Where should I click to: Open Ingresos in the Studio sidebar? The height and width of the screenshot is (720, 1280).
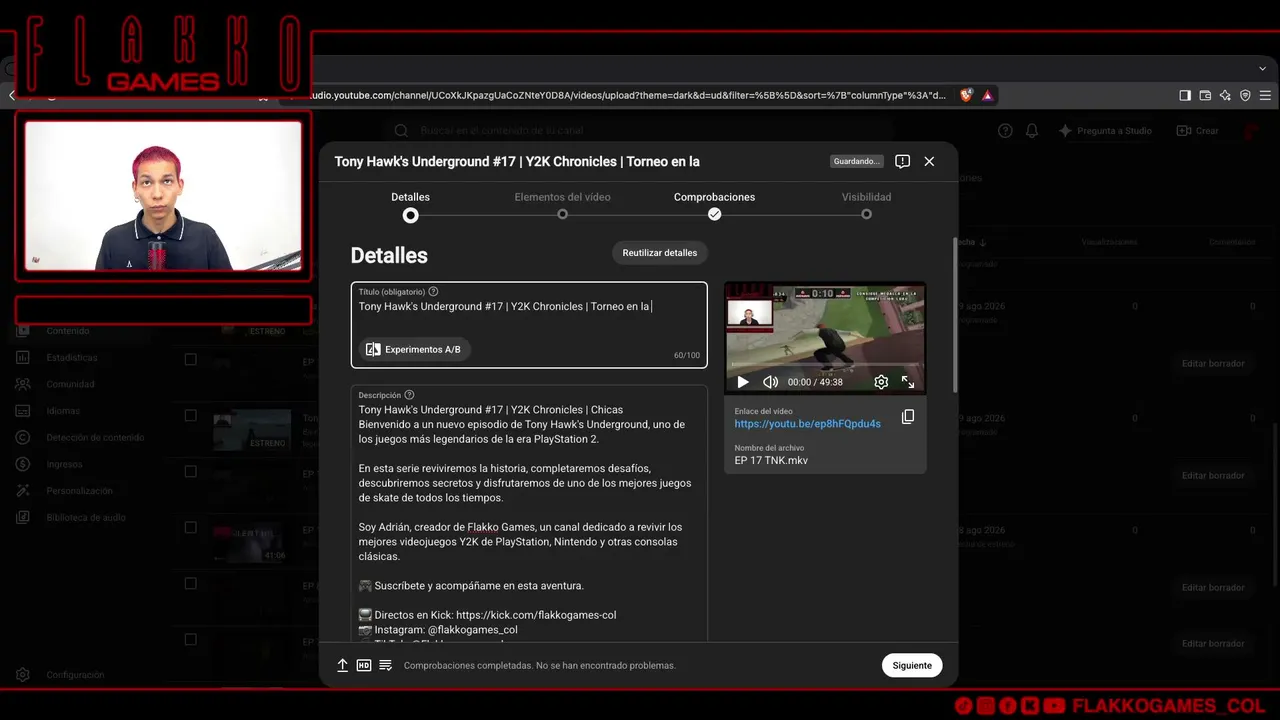coord(65,464)
